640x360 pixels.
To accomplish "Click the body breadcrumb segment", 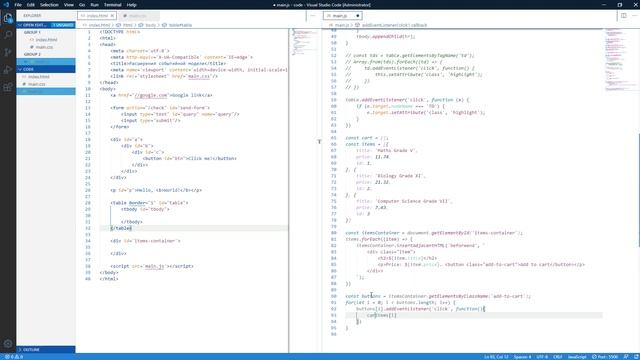I will [x=148, y=25].
